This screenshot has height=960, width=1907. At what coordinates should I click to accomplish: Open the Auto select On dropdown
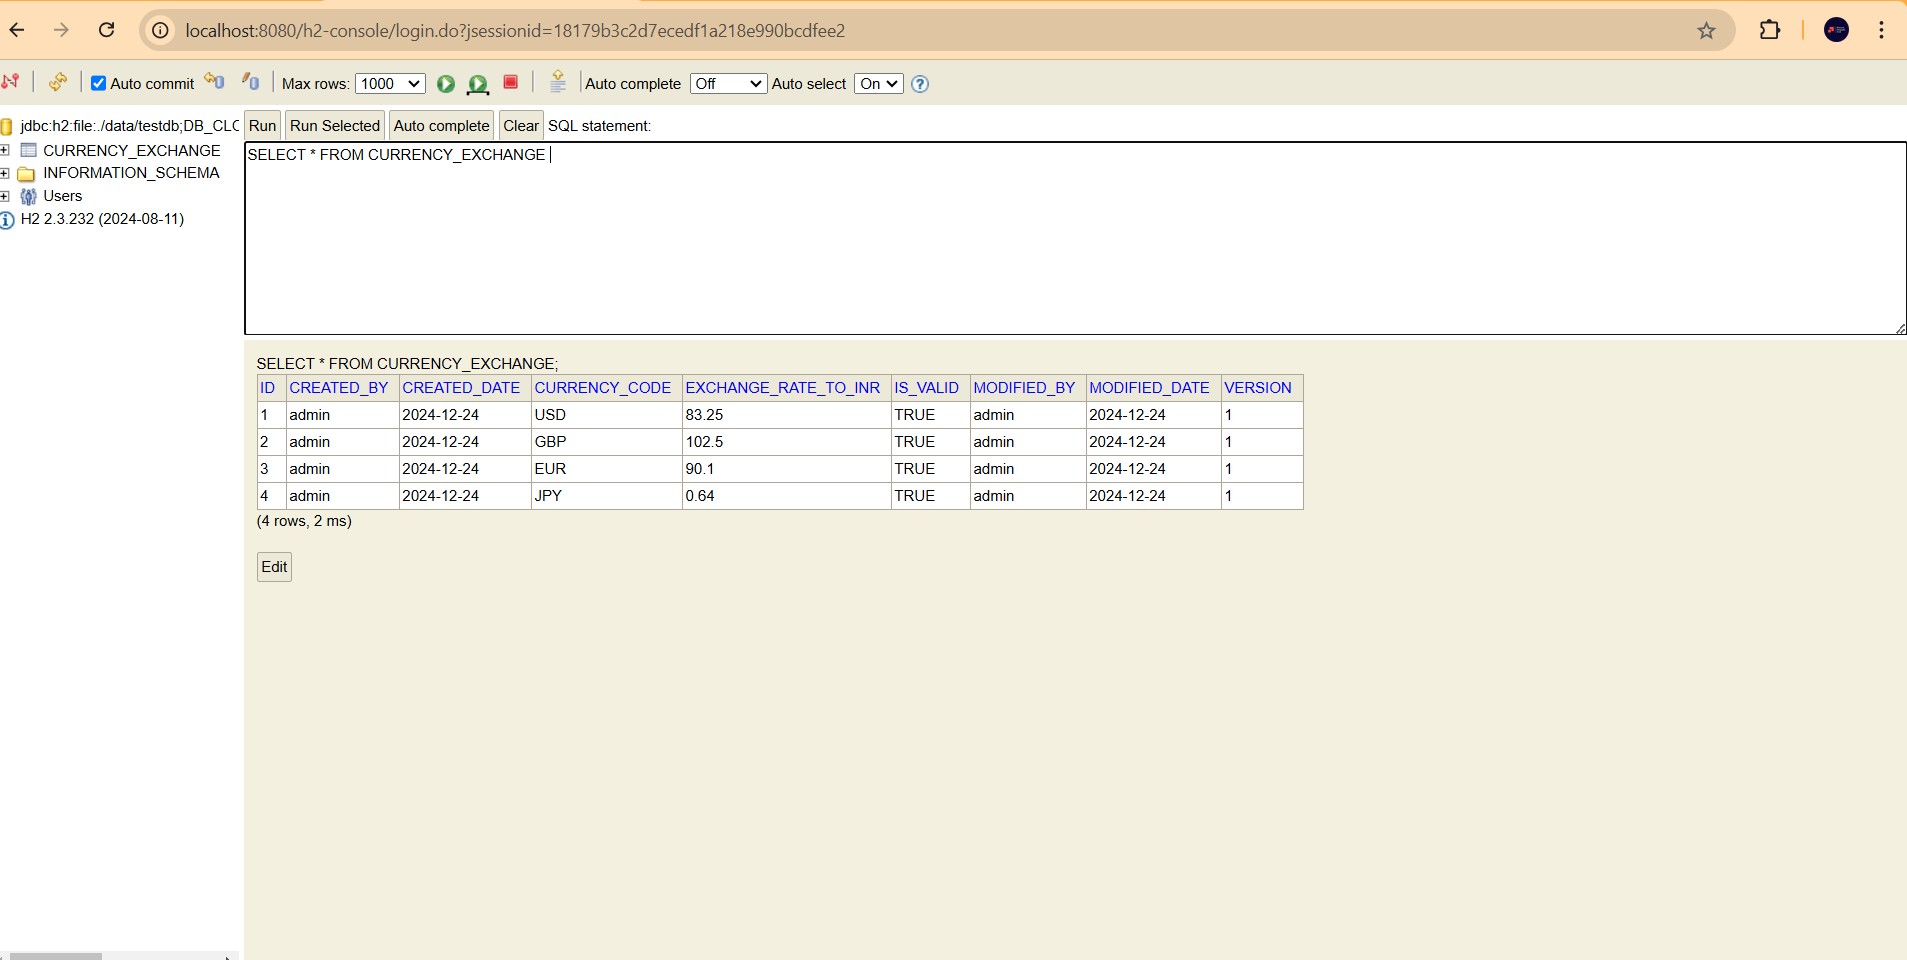tap(879, 84)
